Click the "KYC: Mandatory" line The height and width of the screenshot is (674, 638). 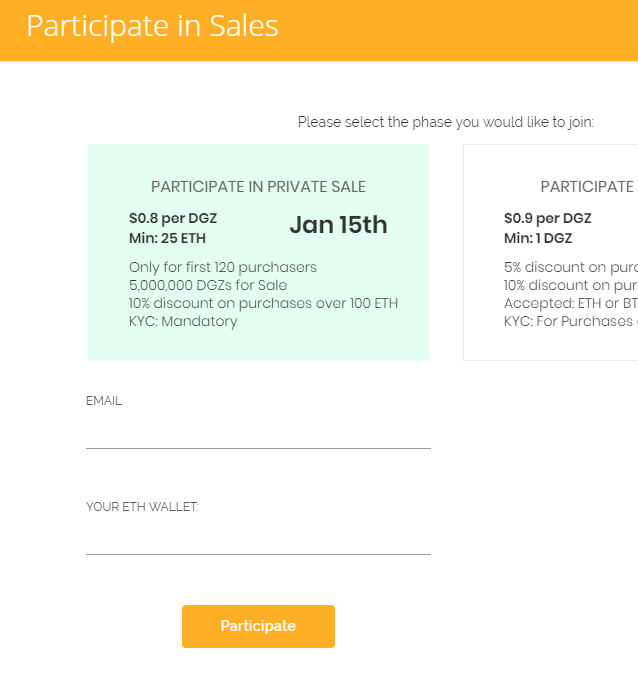point(183,321)
